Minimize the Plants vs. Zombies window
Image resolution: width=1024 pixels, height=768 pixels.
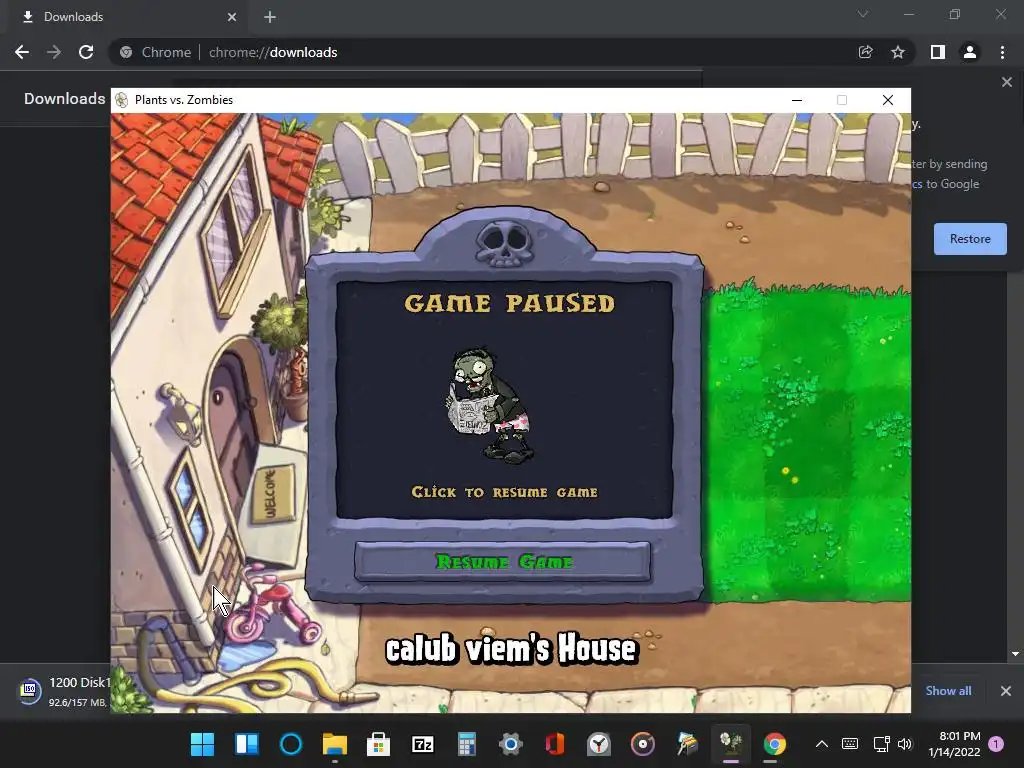(797, 100)
